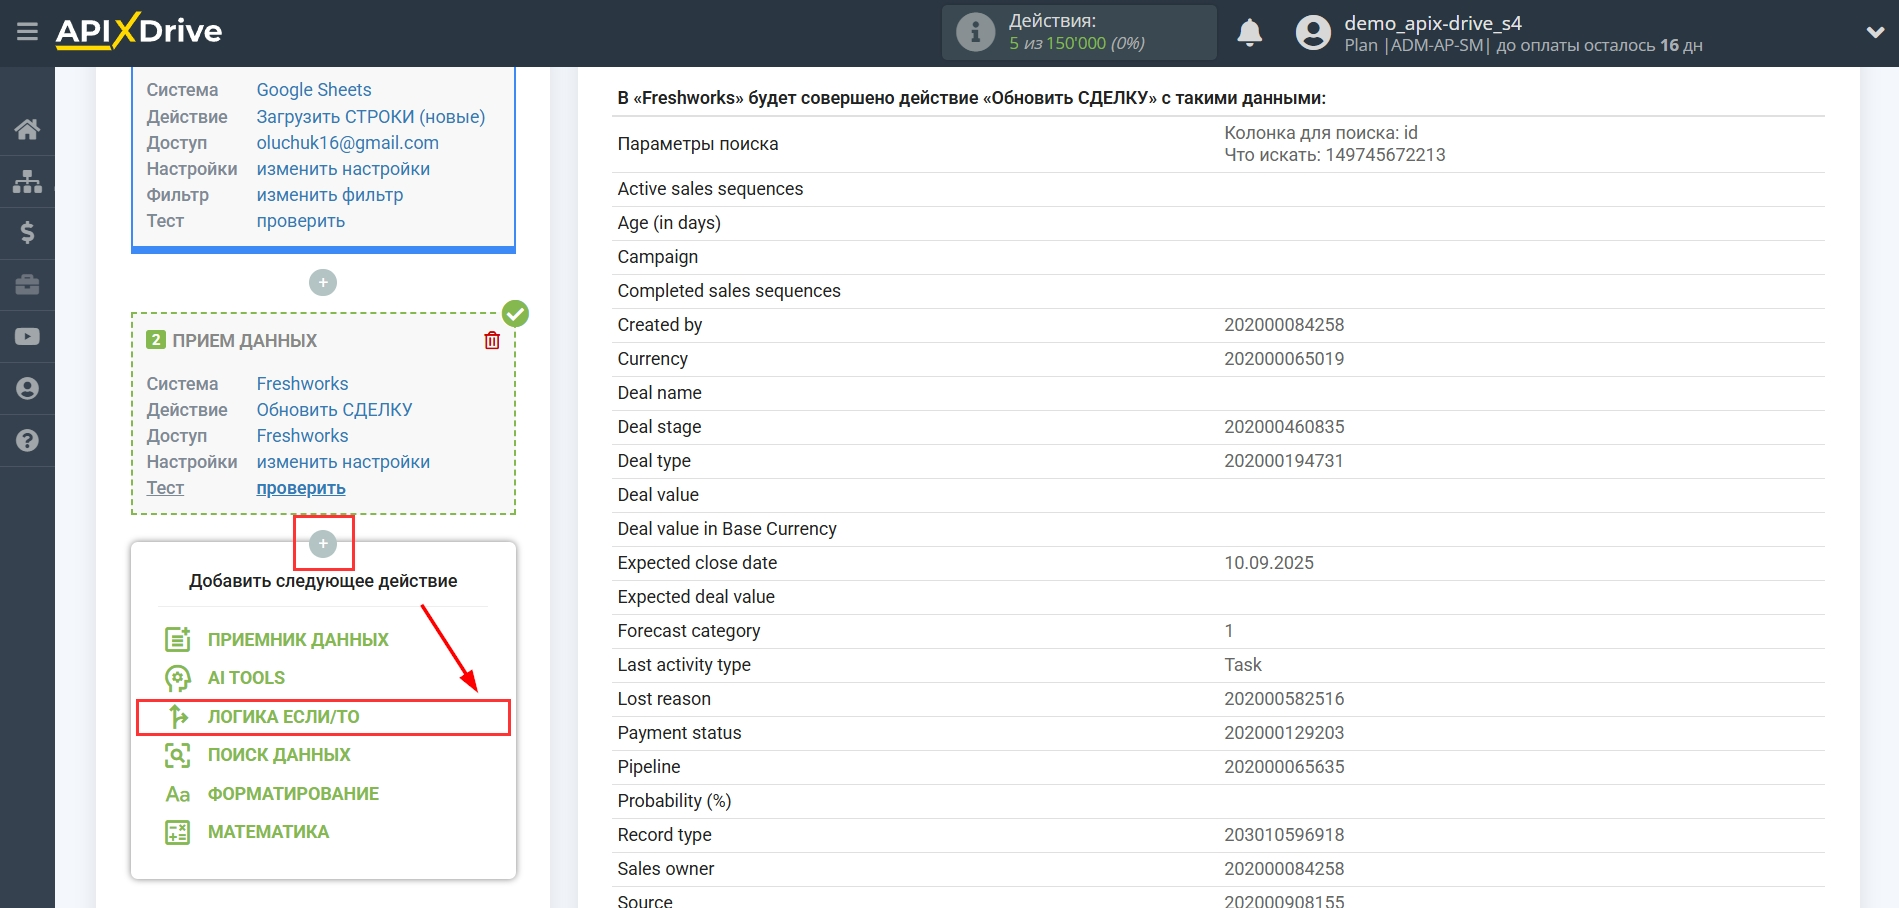The height and width of the screenshot is (908, 1899).
Task: Click проверить link in Freshworks block
Action: (301, 488)
